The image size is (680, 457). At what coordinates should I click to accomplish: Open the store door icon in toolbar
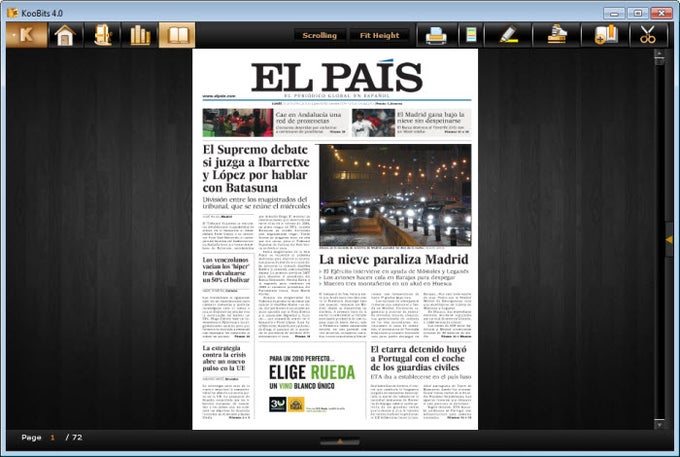103,35
